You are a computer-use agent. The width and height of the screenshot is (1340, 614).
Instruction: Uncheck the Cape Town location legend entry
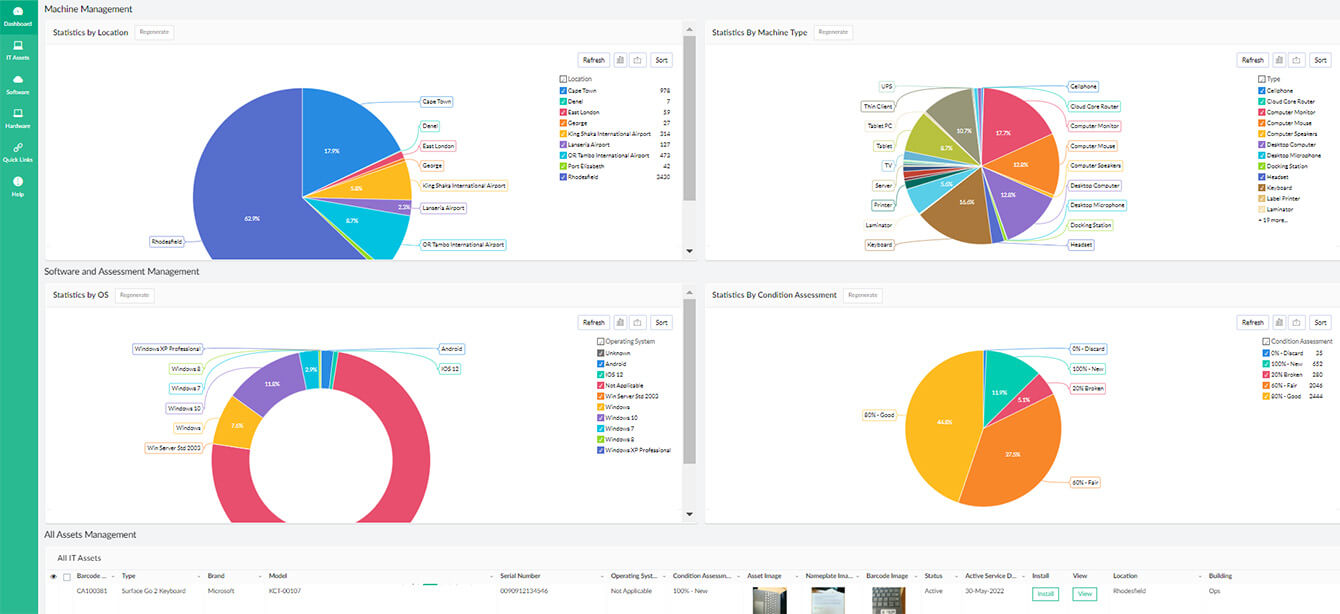point(564,90)
